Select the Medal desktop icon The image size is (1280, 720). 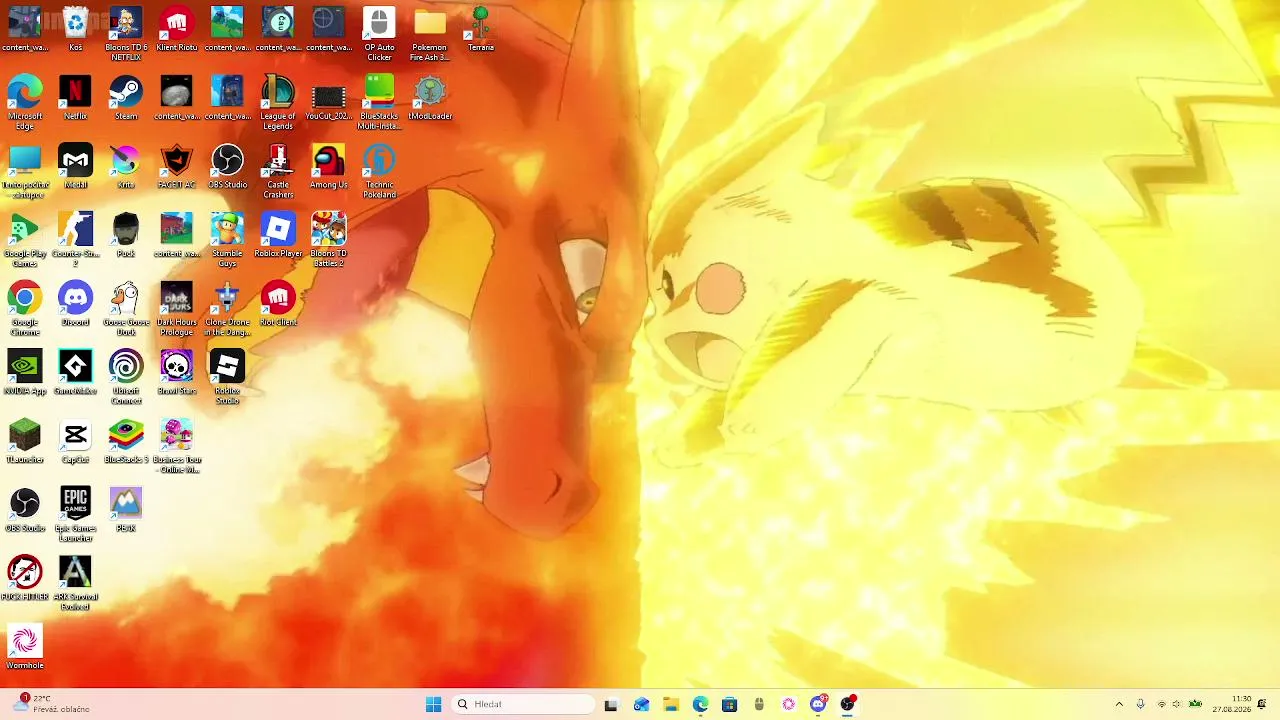(75, 167)
